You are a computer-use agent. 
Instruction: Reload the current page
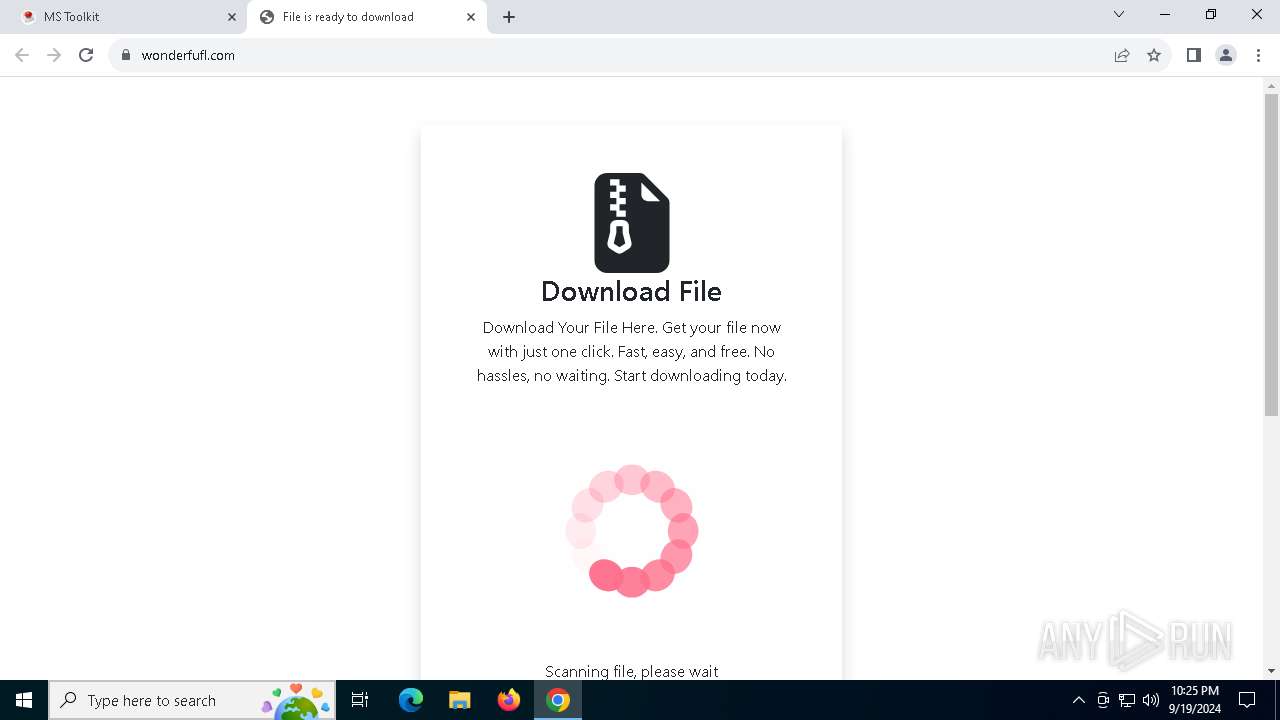[86, 55]
